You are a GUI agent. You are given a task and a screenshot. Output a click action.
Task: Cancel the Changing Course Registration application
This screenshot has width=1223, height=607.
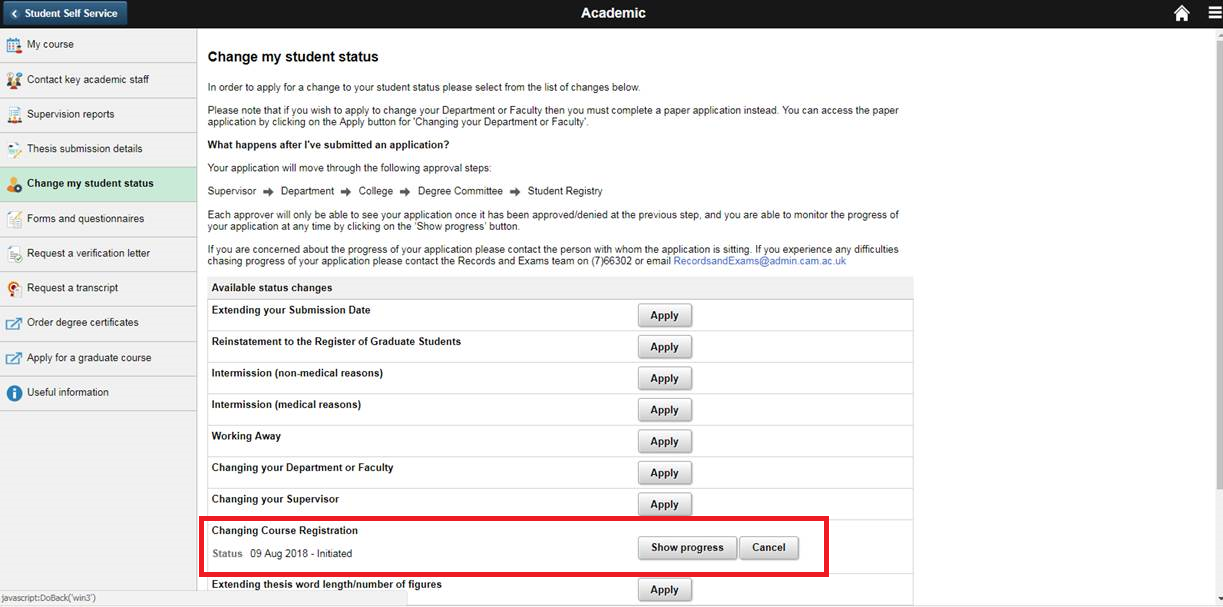769,548
